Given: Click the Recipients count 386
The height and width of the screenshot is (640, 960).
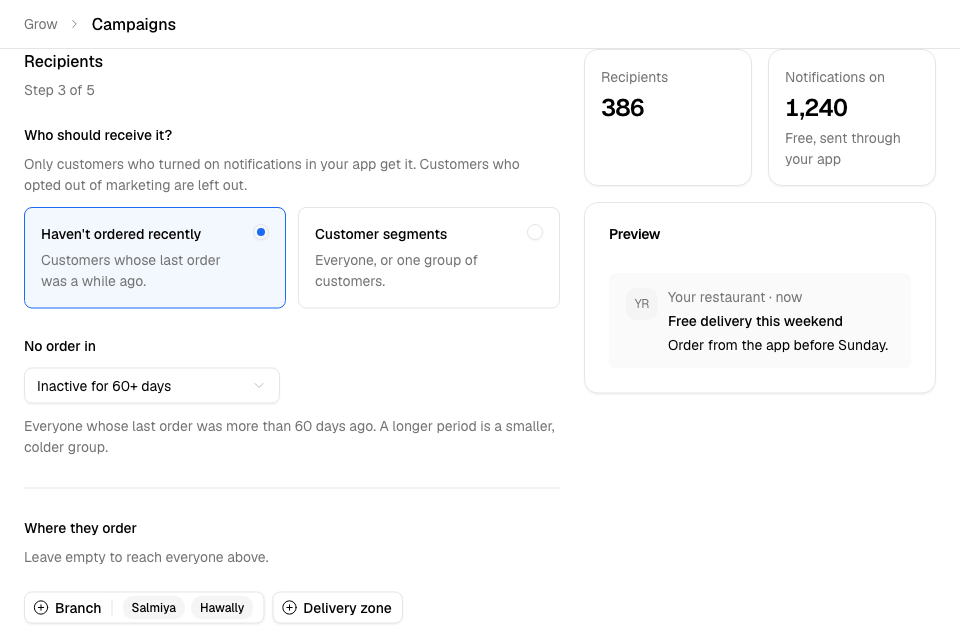Looking at the screenshot, I should coord(623,108).
